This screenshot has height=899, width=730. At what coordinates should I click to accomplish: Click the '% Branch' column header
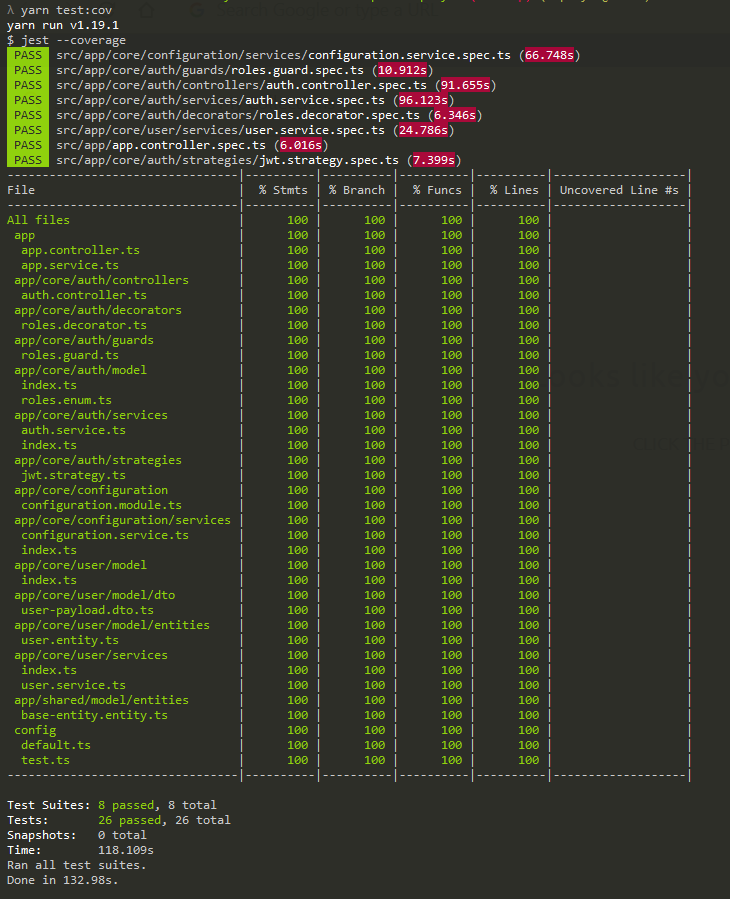pyautogui.click(x=356, y=190)
